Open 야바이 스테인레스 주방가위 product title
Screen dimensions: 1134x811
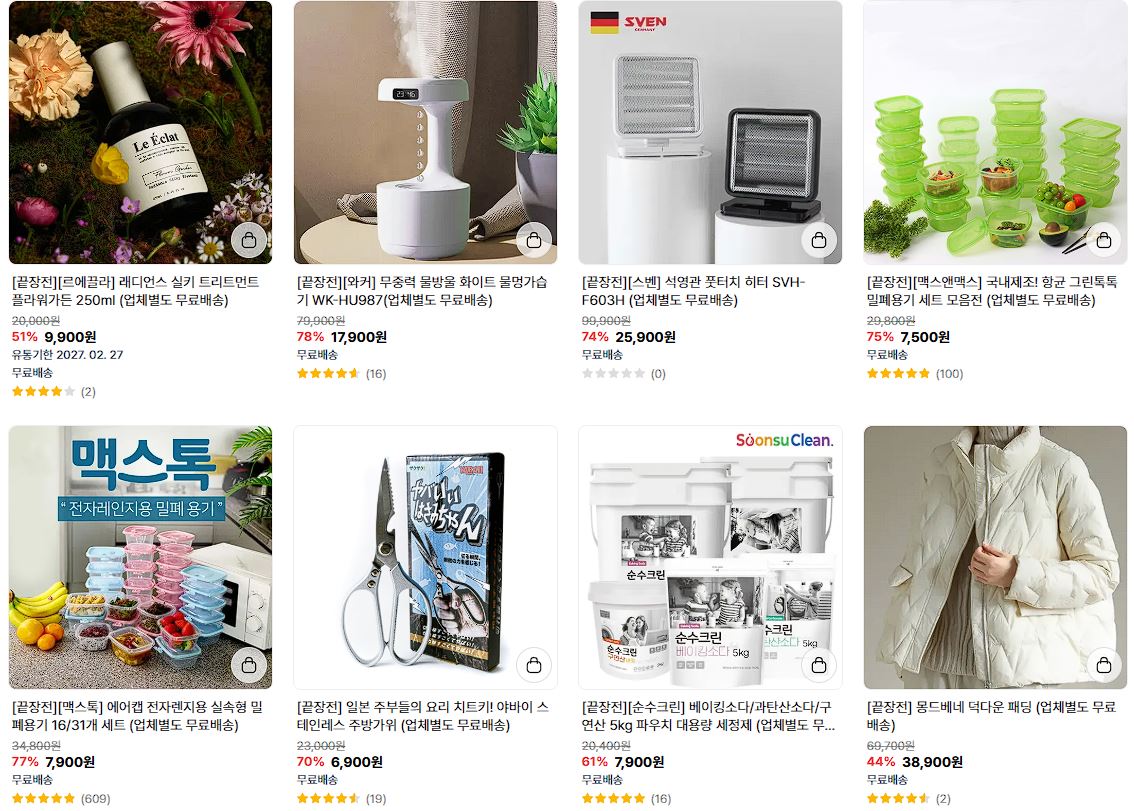[x=422, y=716]
